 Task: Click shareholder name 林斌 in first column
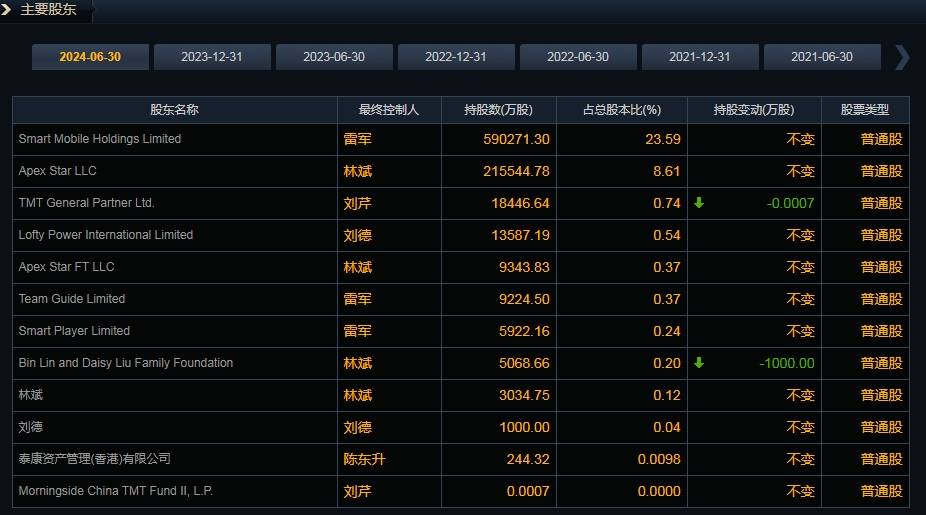click(30, 395)
